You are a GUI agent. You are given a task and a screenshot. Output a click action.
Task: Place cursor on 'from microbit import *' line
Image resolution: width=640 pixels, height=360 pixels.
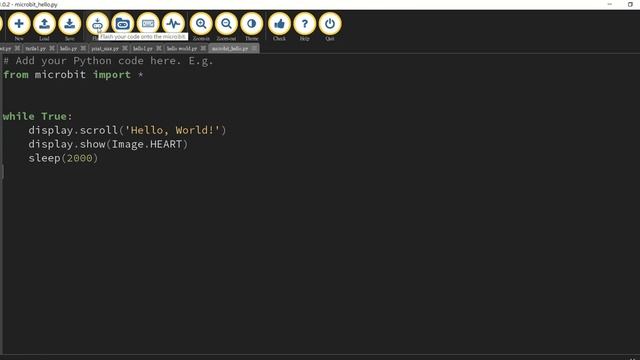[73, 75]
